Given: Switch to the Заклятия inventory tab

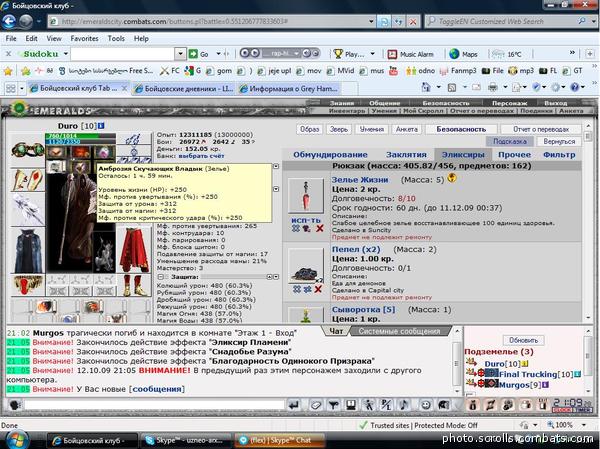Looking at the screenshot, I should [x=406, y=155].
